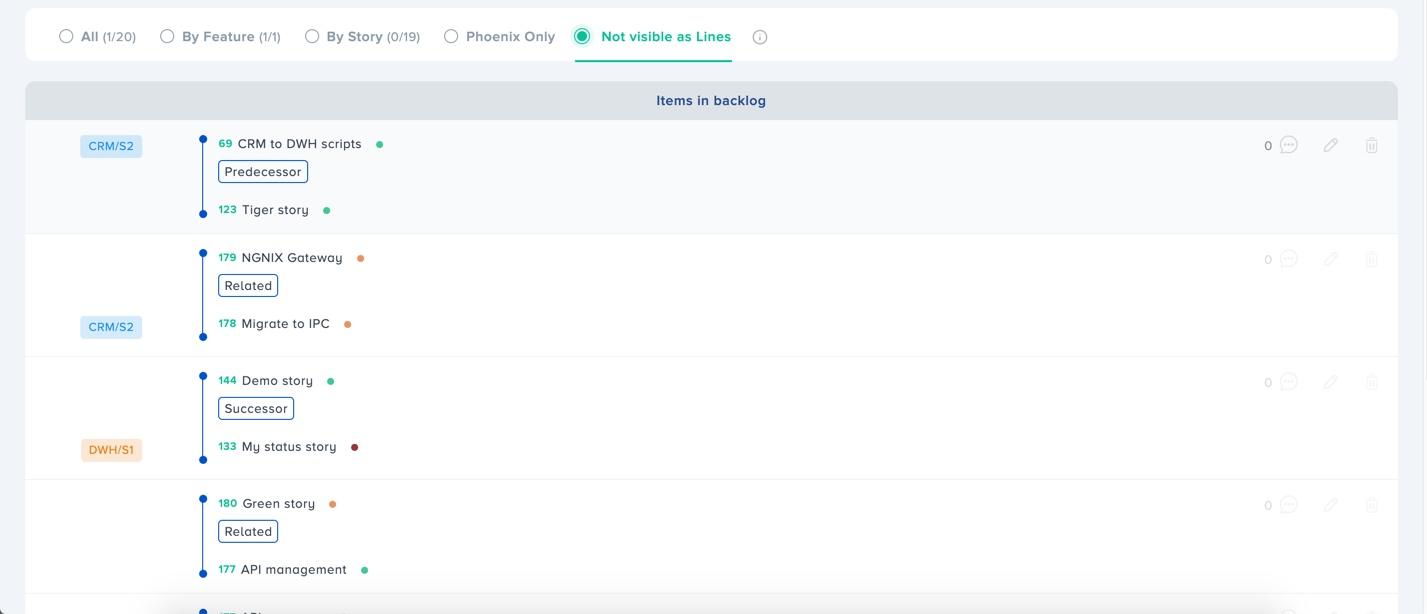The width and height of the screenshot is (1427, 614).
Task: Click the DWH/S1 team label
Action: (111, 450)
